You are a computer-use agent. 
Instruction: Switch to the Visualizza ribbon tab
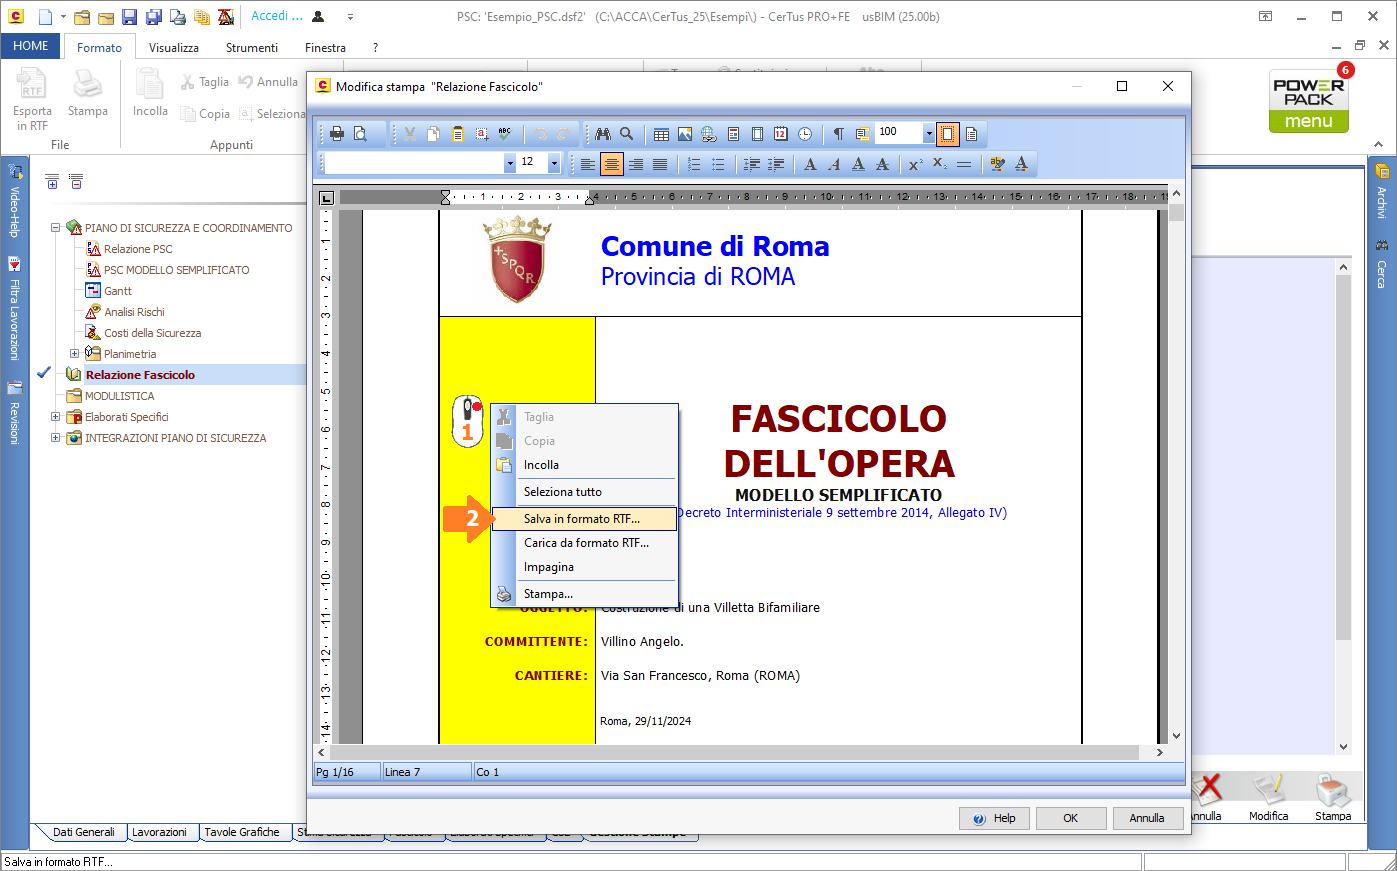[x=174, y=47]
